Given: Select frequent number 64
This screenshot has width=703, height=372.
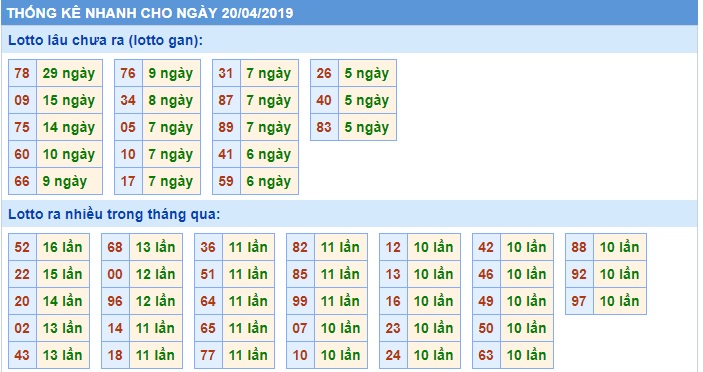Looking at the screenshot, I should click(x=208, y=301).
